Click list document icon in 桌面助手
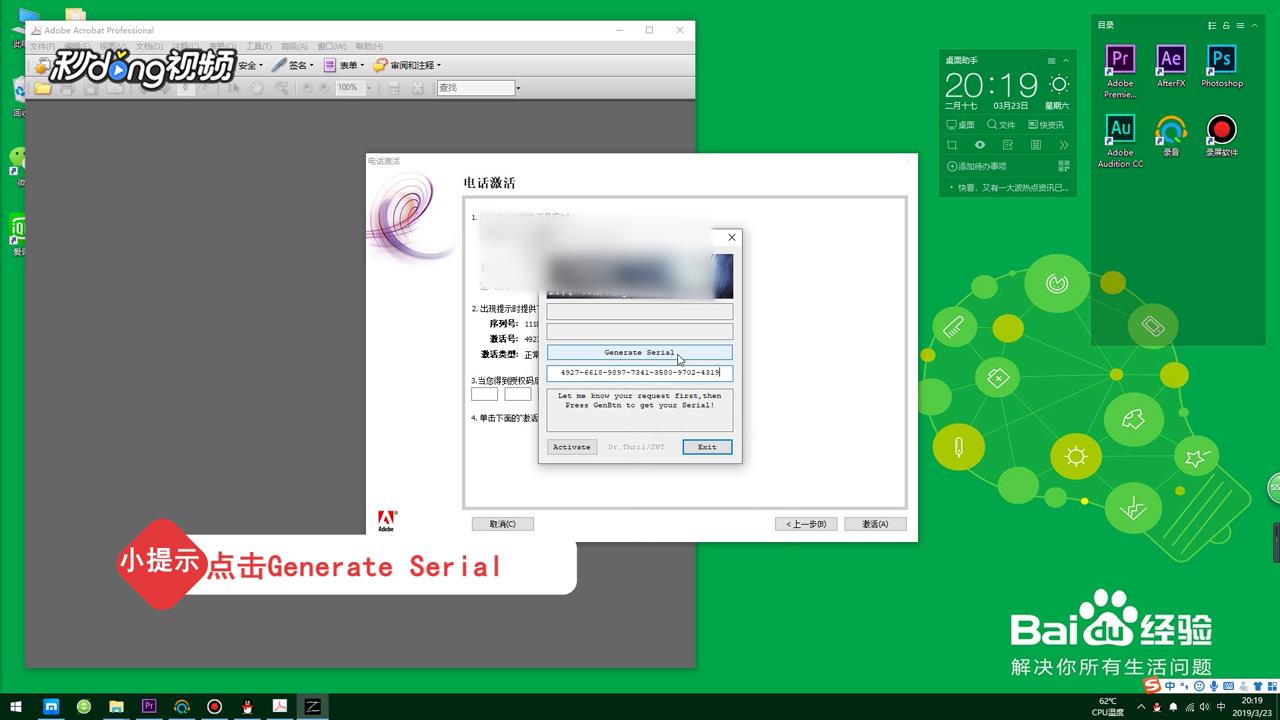 1036,145
